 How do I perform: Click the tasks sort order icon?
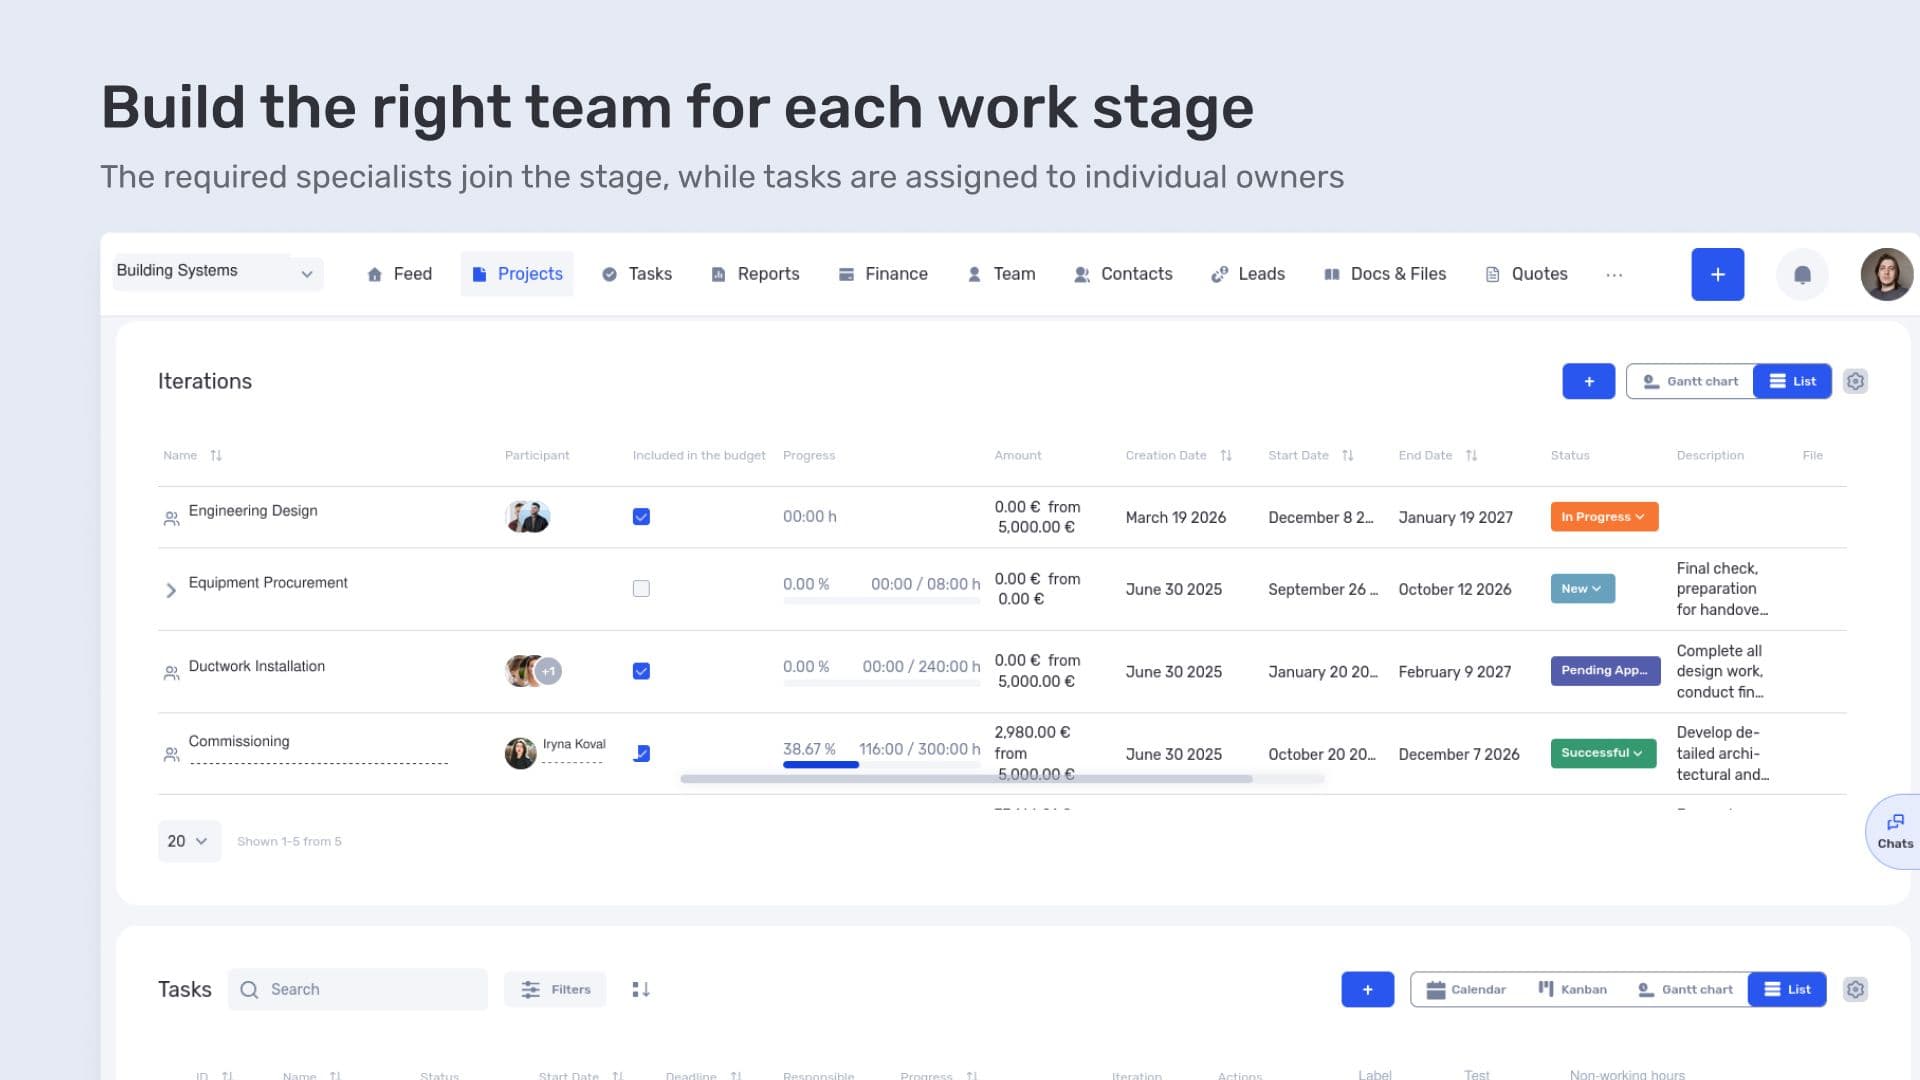coord(641,989)
